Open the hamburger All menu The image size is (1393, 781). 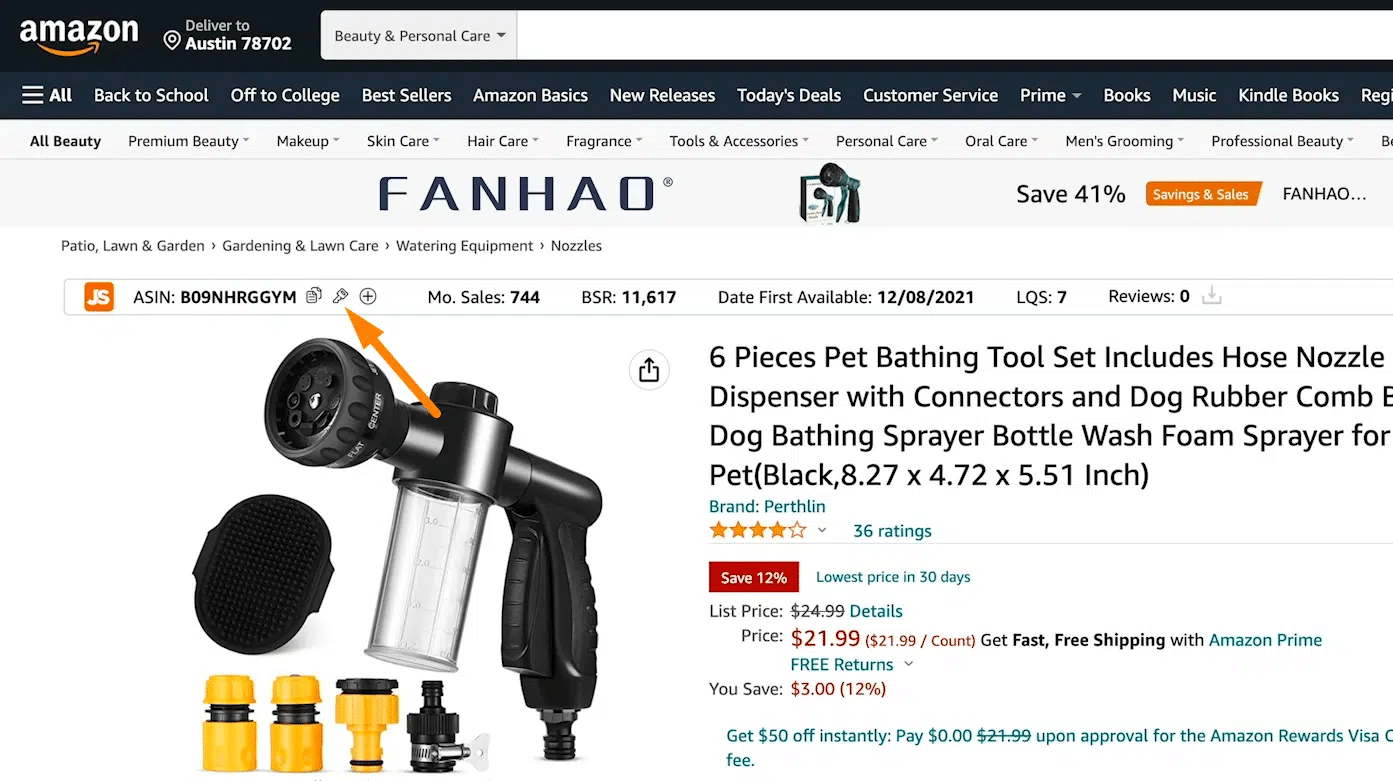[47, 95]
